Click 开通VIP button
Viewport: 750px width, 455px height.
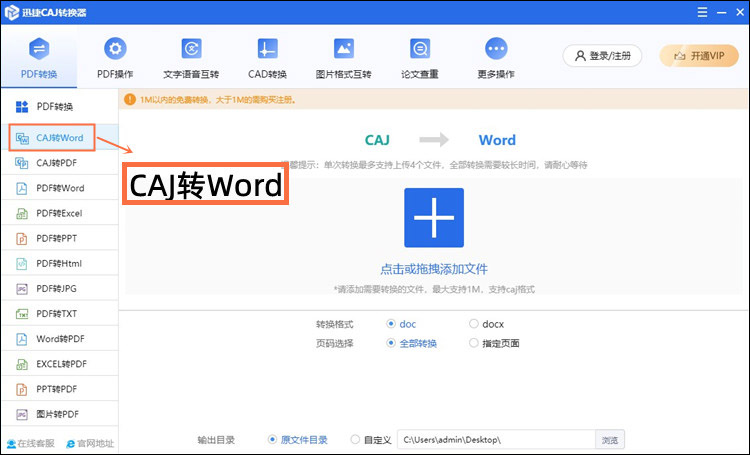click(699, 56)
